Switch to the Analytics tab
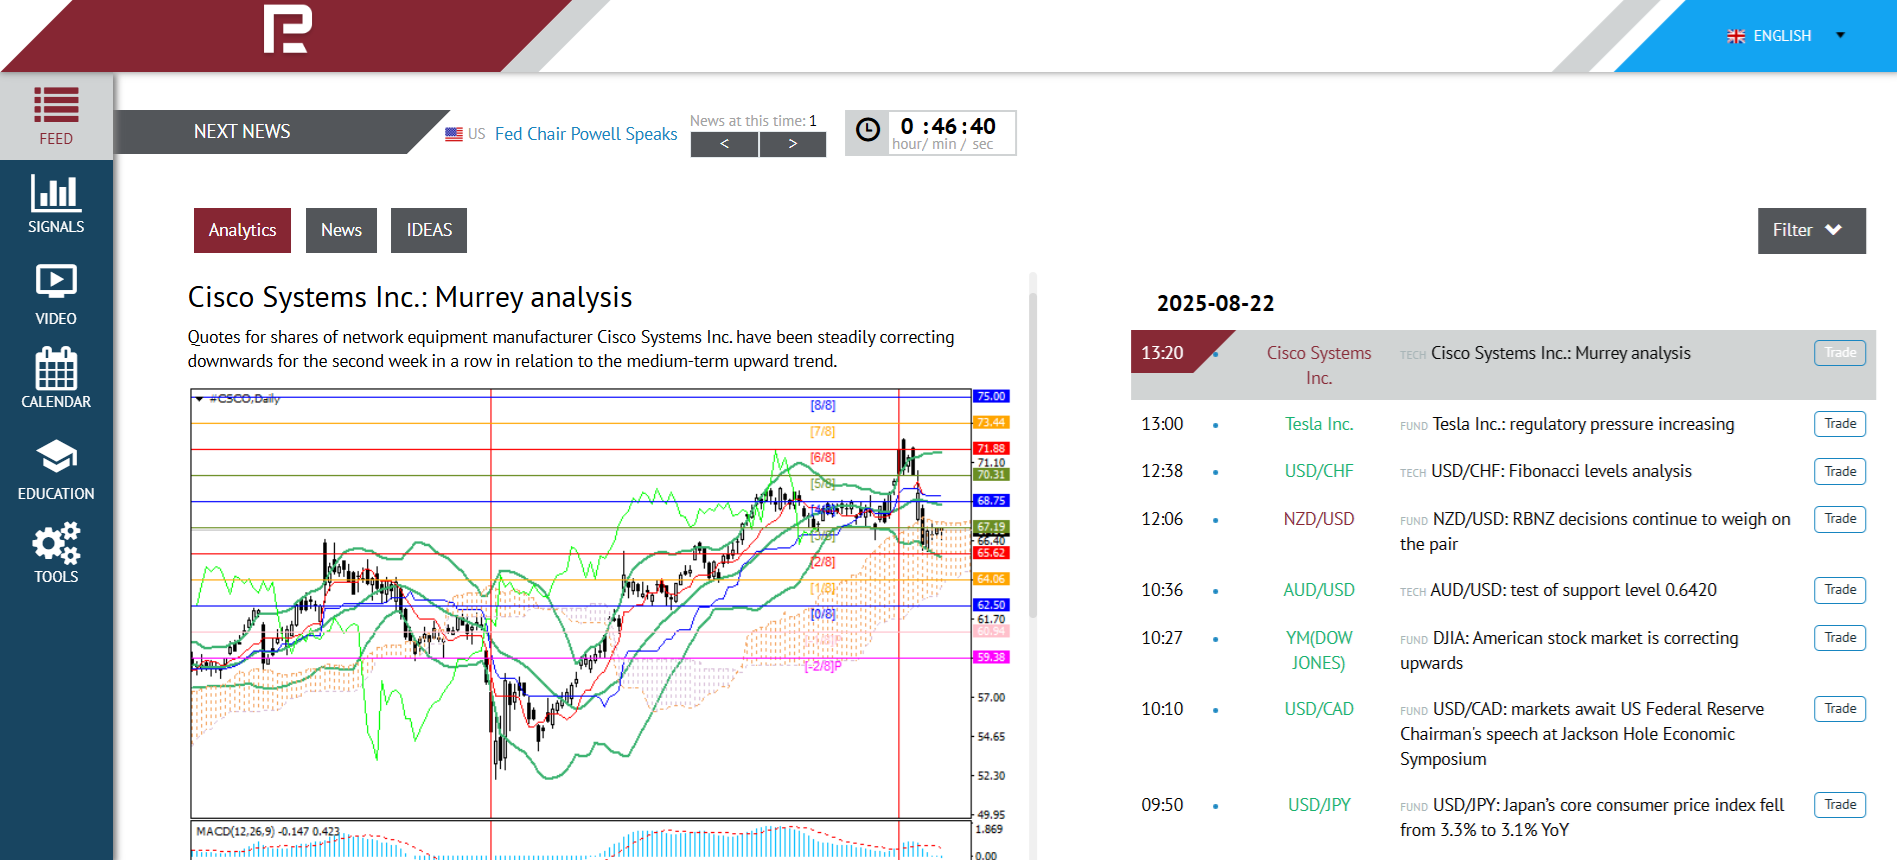 click(x=242, y=230)
